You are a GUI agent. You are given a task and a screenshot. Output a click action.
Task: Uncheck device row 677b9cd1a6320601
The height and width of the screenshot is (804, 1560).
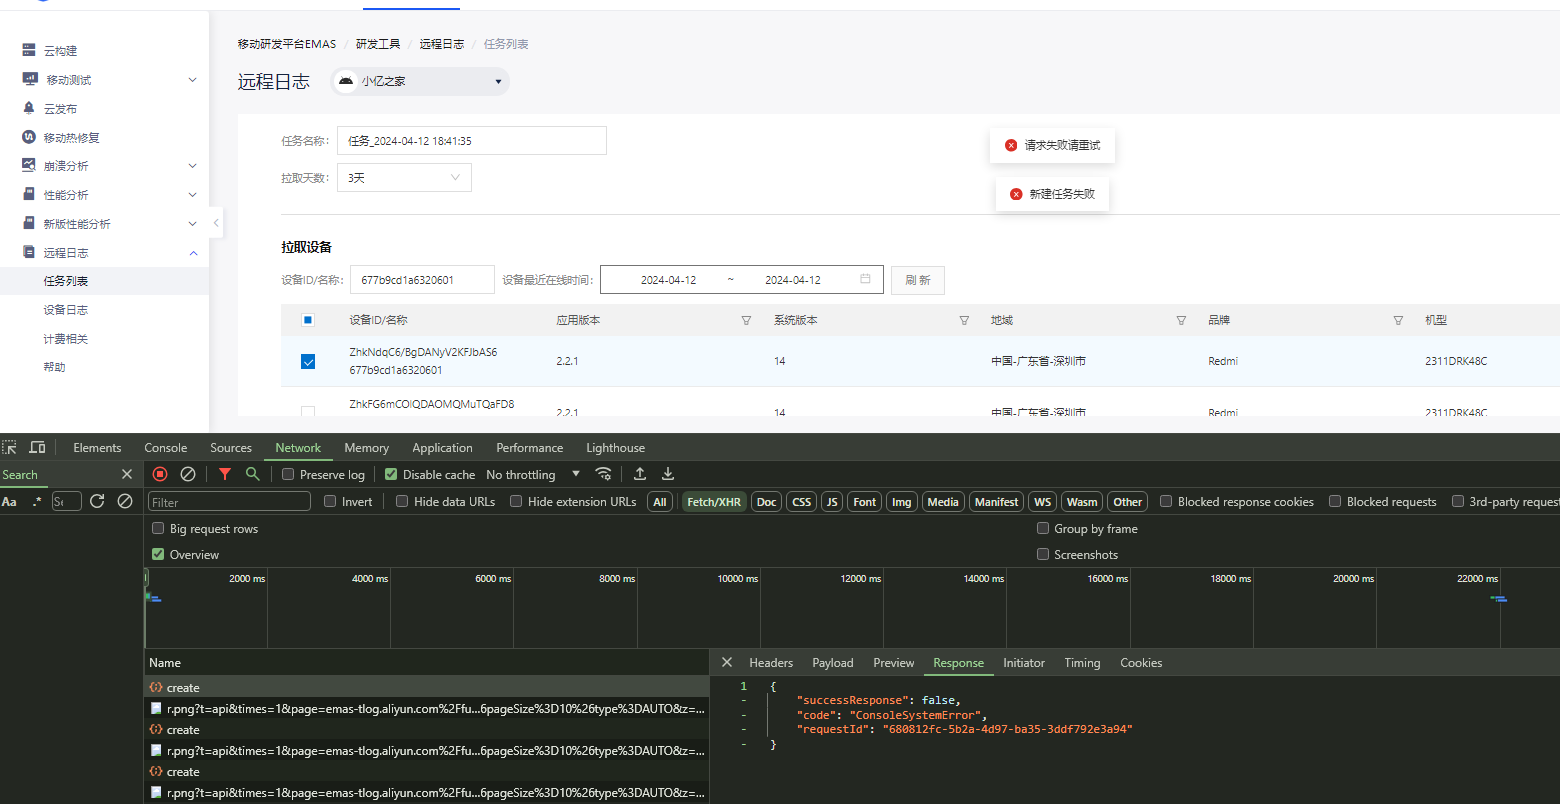pos(308,361)
